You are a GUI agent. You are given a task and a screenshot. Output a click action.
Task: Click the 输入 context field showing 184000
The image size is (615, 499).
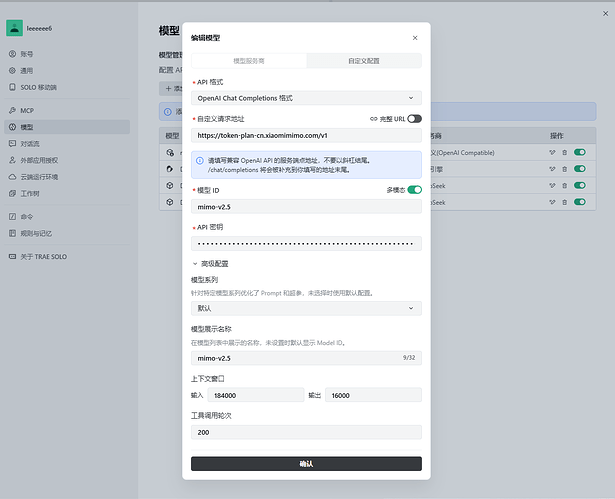coord(256,395)
